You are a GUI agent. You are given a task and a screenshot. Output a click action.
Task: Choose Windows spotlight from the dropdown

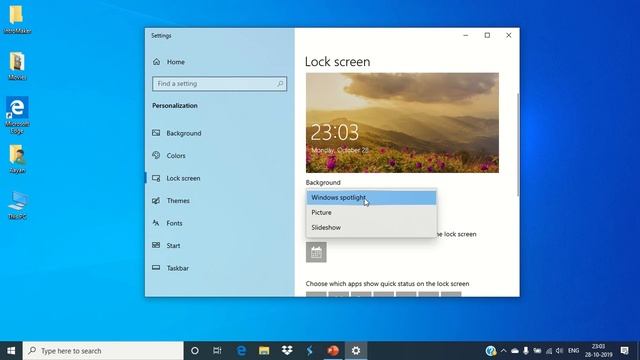pos(371,198)
